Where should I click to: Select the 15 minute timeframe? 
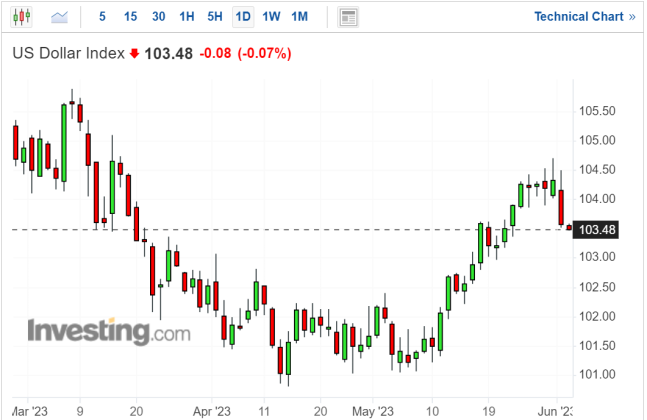(130, 17)
